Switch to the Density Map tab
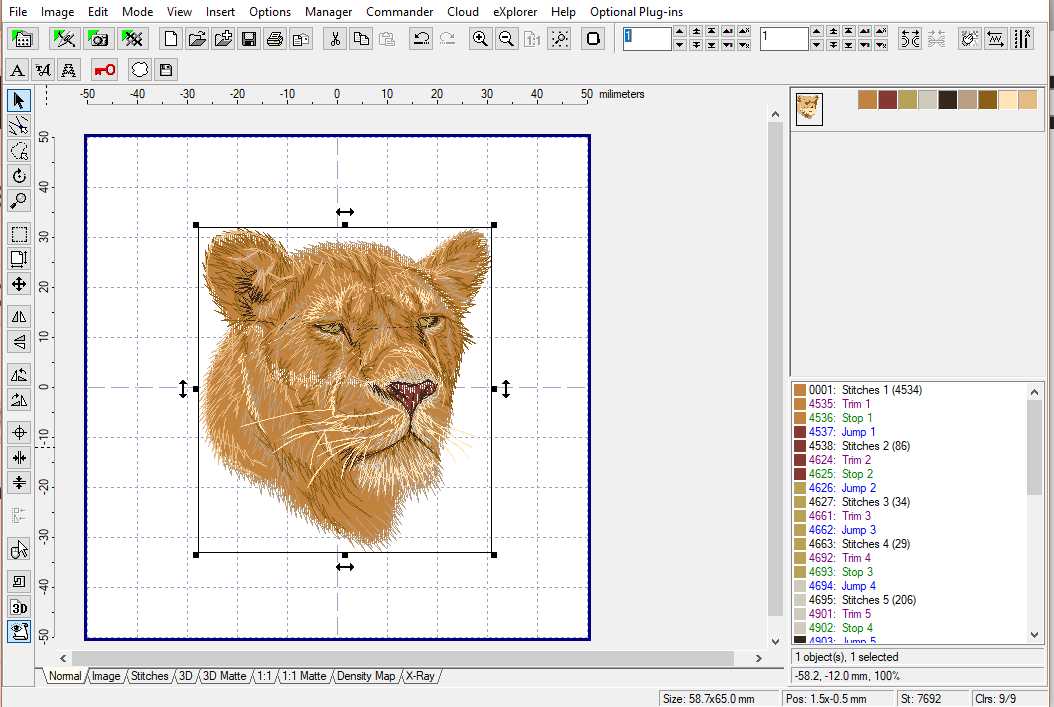 pos(365,676)
